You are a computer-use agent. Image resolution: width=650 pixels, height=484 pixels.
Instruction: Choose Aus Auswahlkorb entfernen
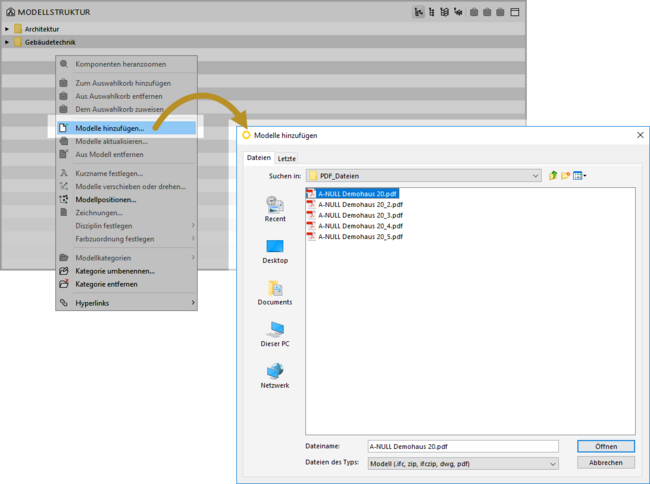(126, 96)
